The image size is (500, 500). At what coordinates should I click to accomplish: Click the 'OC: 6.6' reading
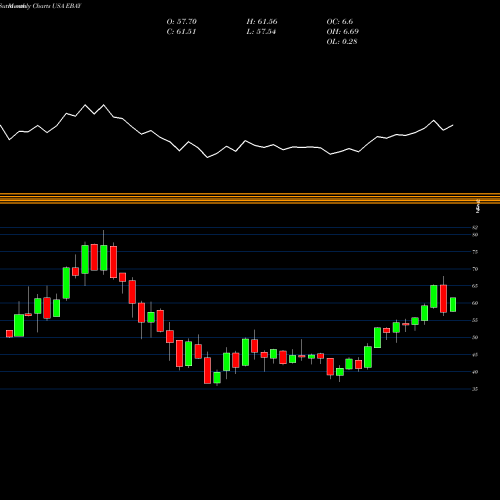pyautogui.click(x=340, y=21)
